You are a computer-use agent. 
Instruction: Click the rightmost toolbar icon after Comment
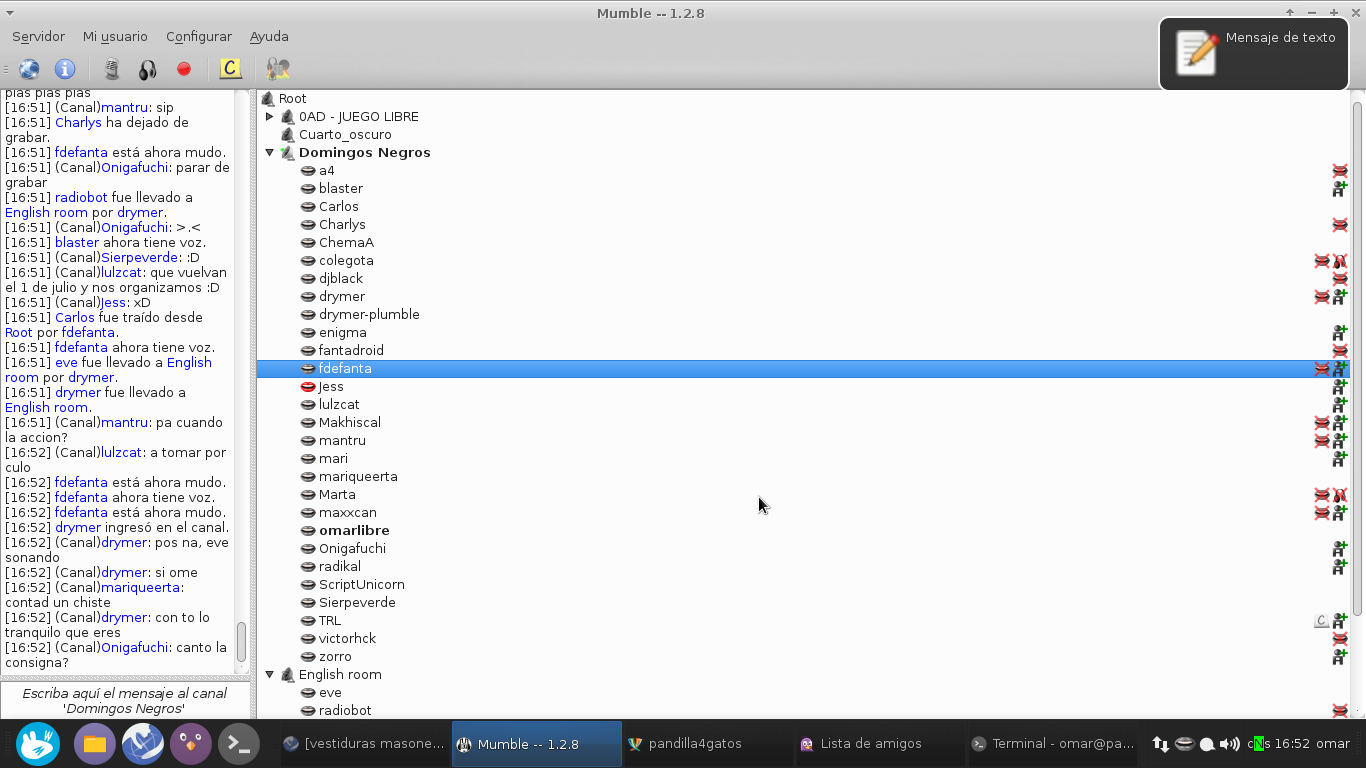(278, 69)
